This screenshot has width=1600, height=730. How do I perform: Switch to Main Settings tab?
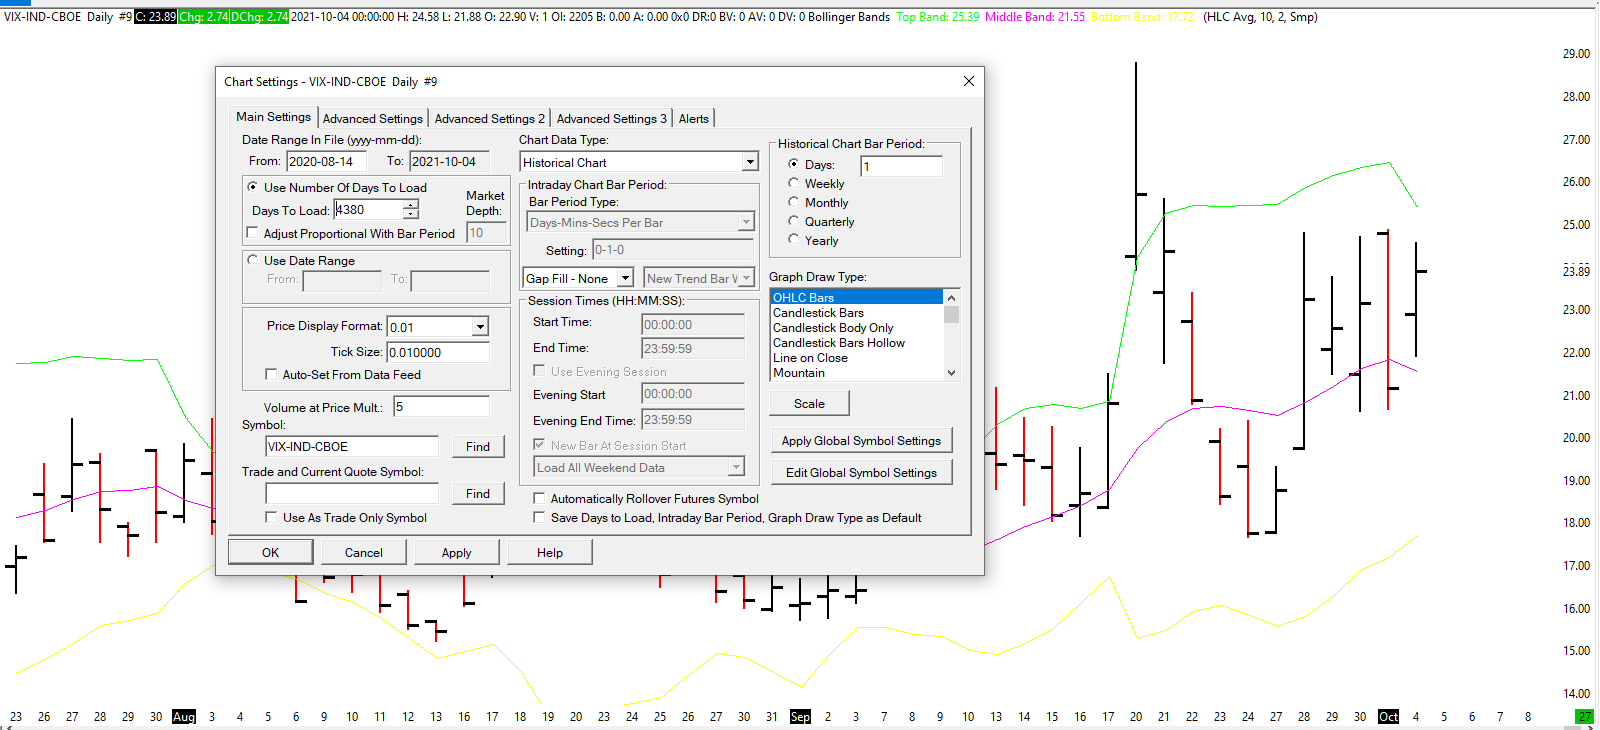[x=273, y=117]
